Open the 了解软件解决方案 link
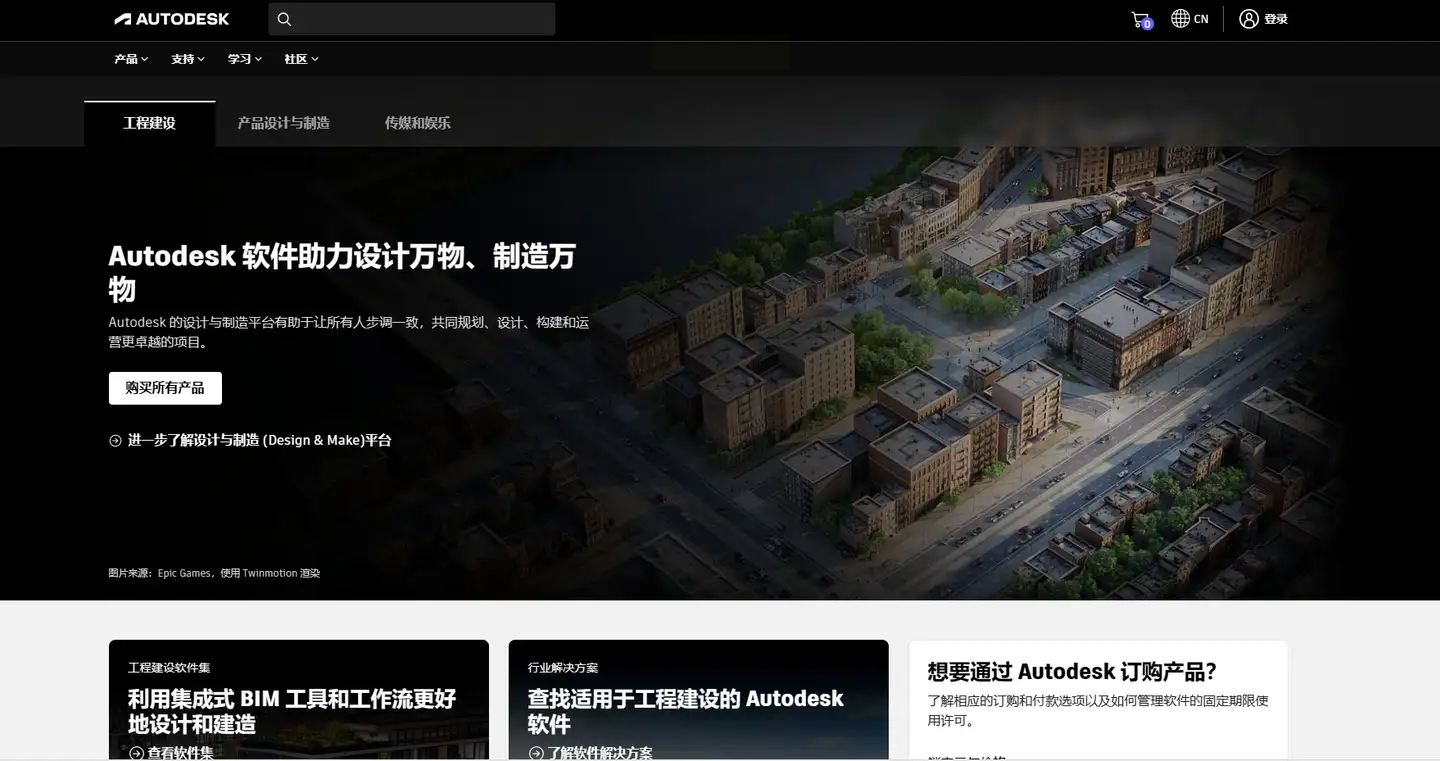Image resolution: width=1440 pixels, height=761 pixels. point(600,753)
